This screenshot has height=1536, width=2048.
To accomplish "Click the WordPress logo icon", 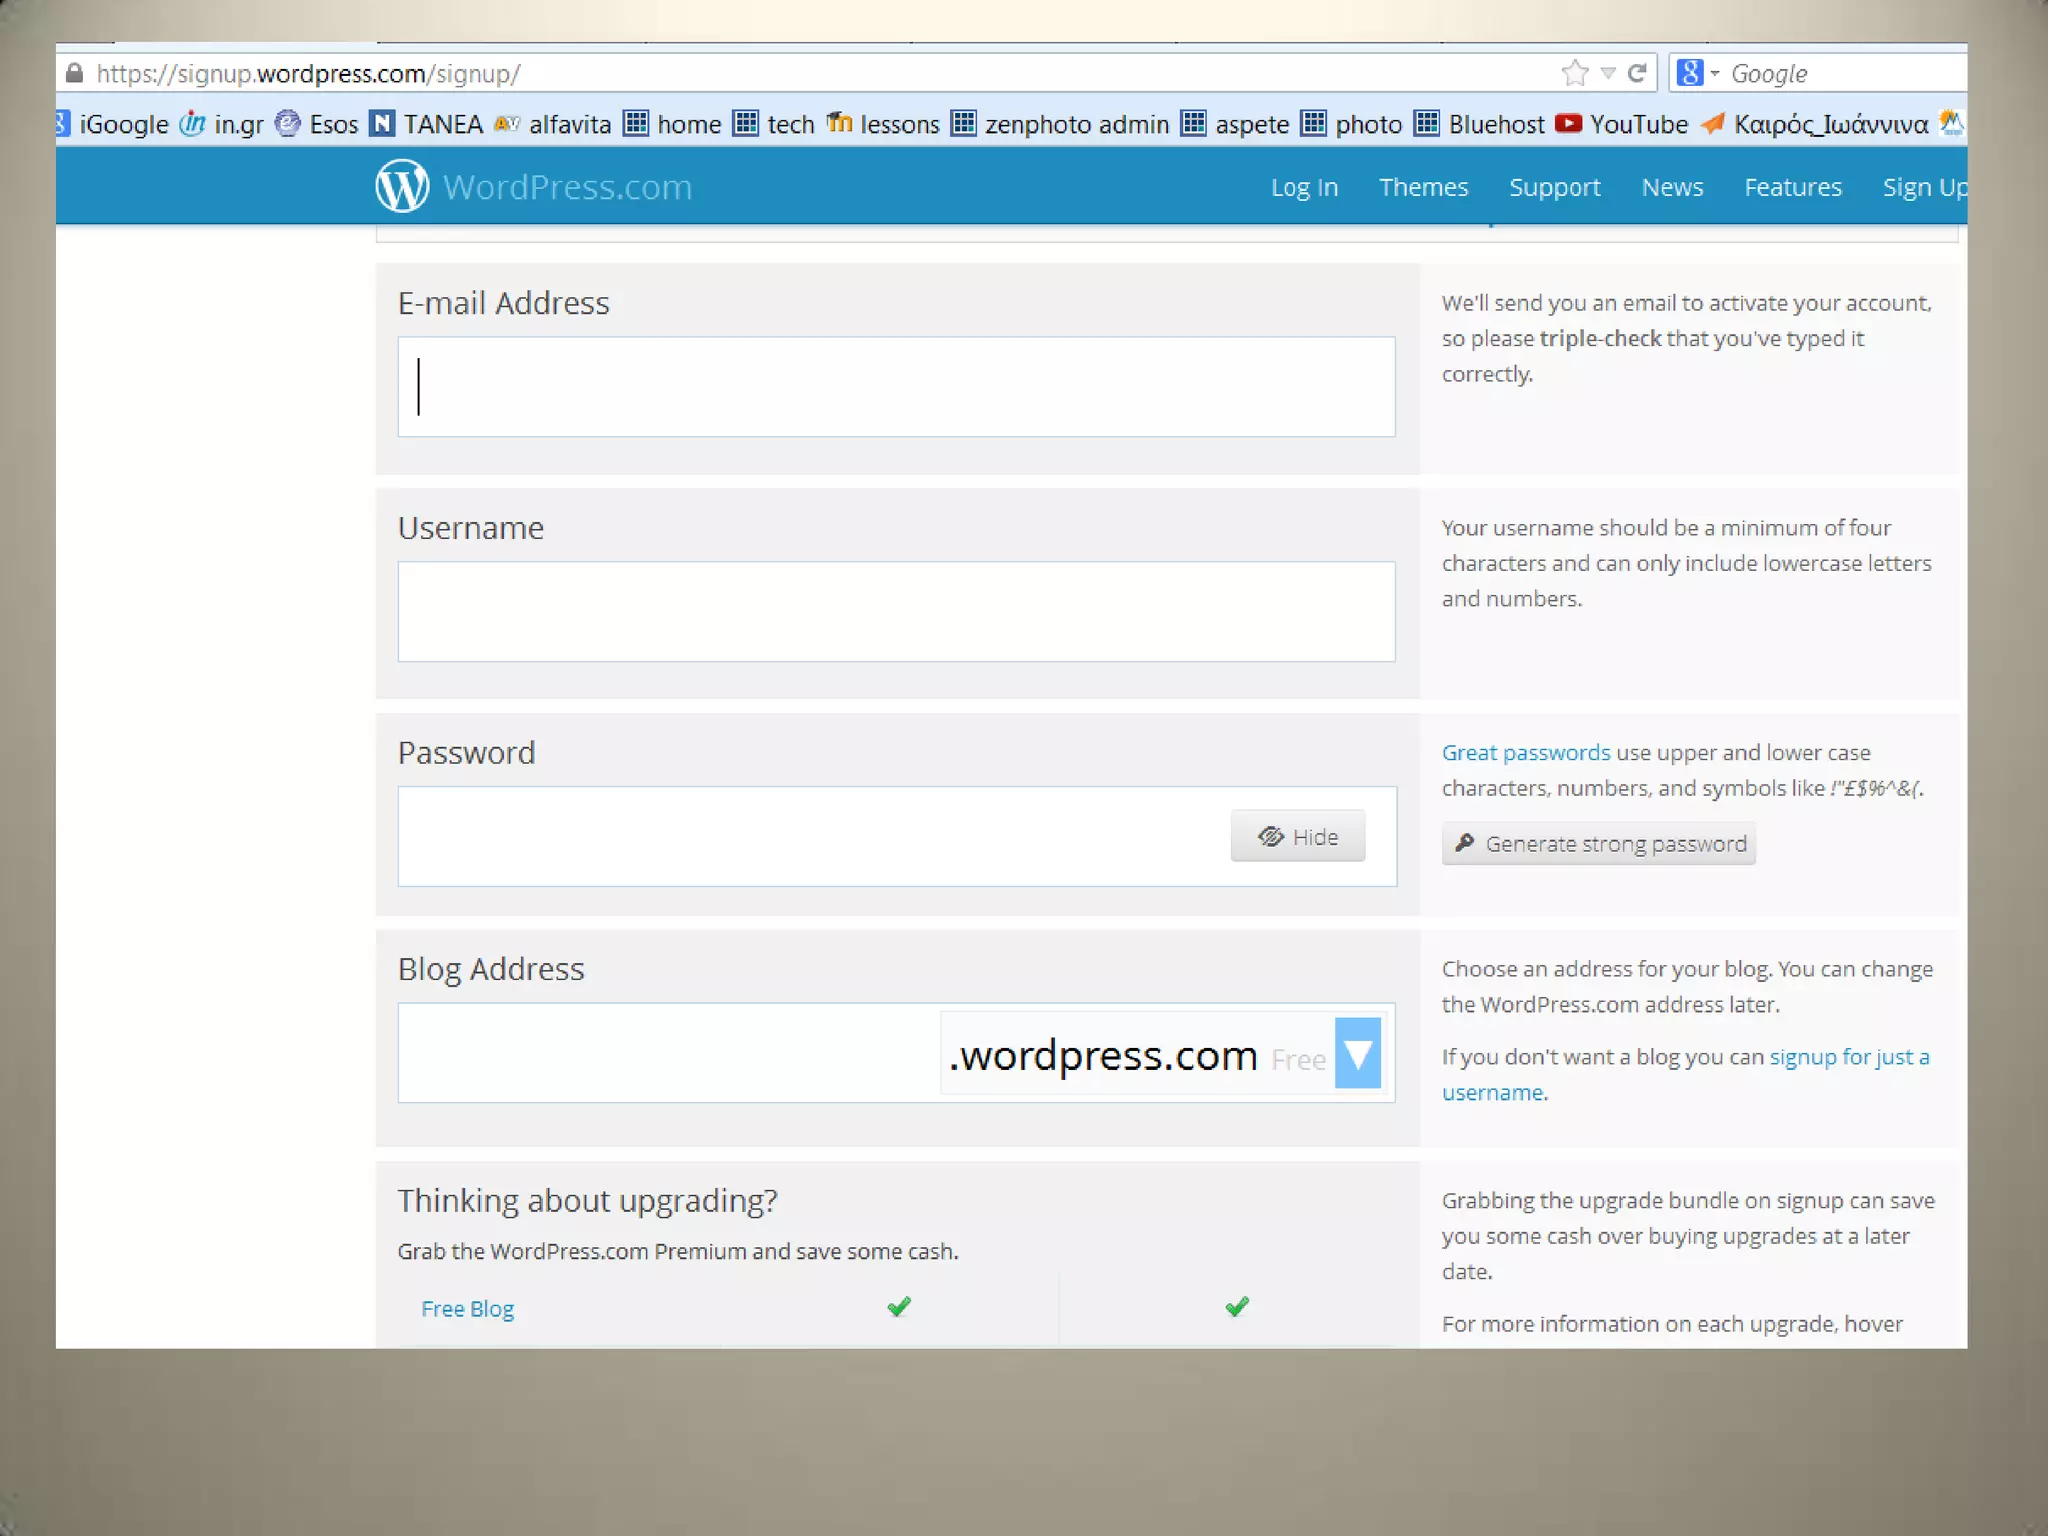I will (x=402, y=186).
